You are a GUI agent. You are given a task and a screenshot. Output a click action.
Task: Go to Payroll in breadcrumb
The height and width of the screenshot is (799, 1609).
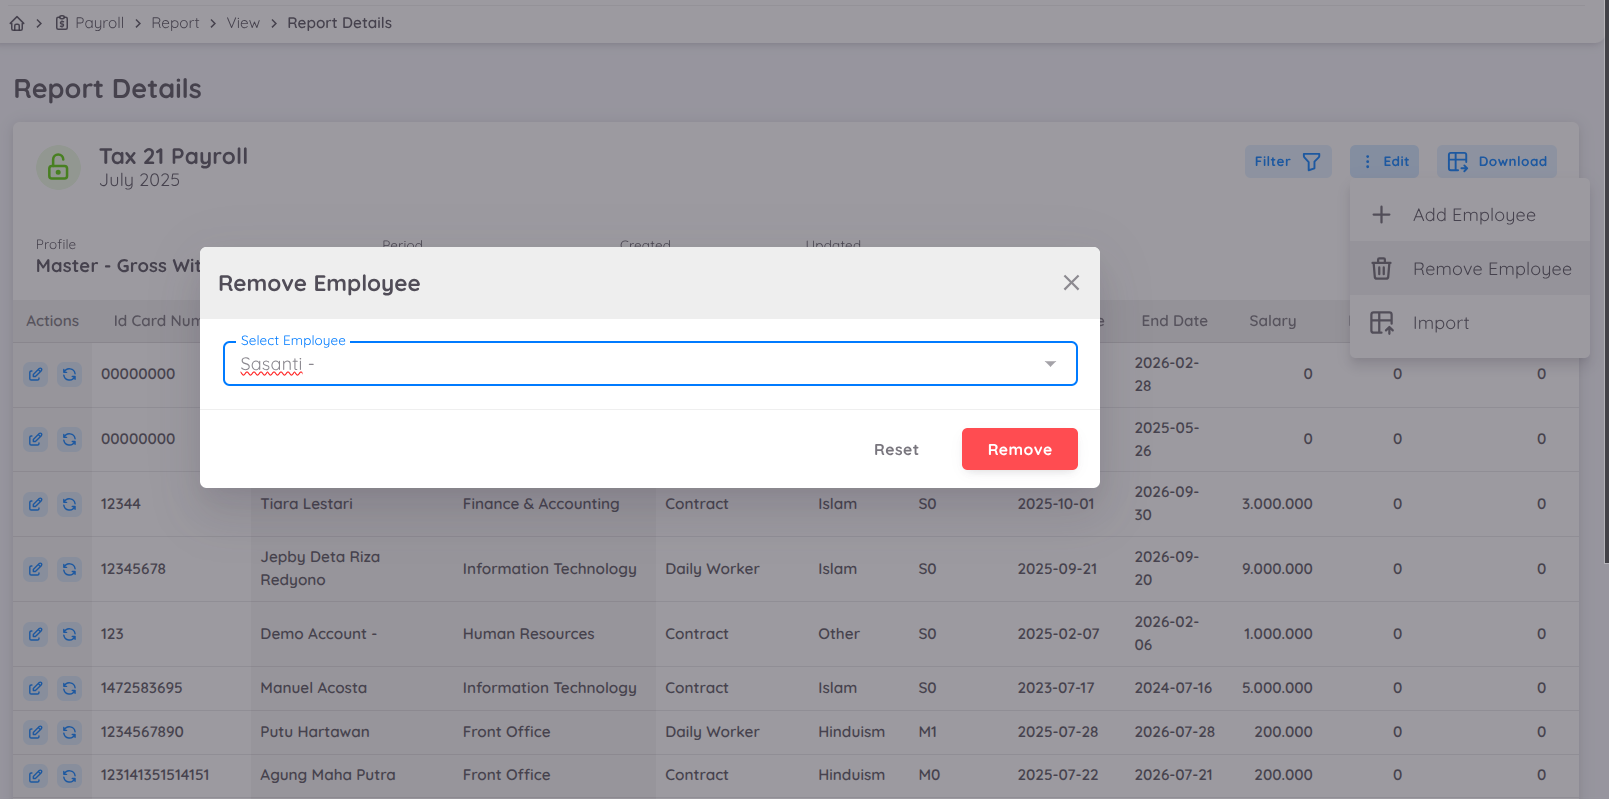coord(99,23)
